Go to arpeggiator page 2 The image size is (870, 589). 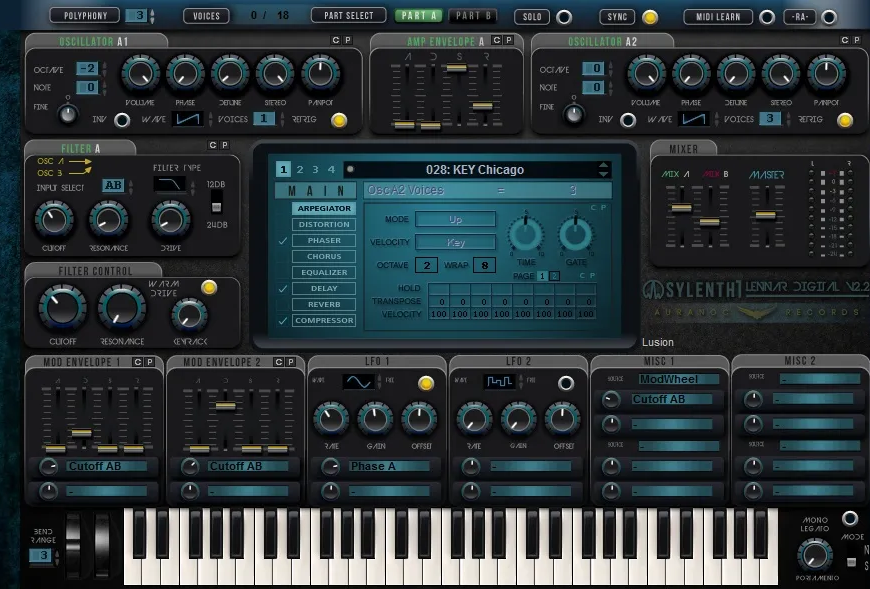coord(554,276)
